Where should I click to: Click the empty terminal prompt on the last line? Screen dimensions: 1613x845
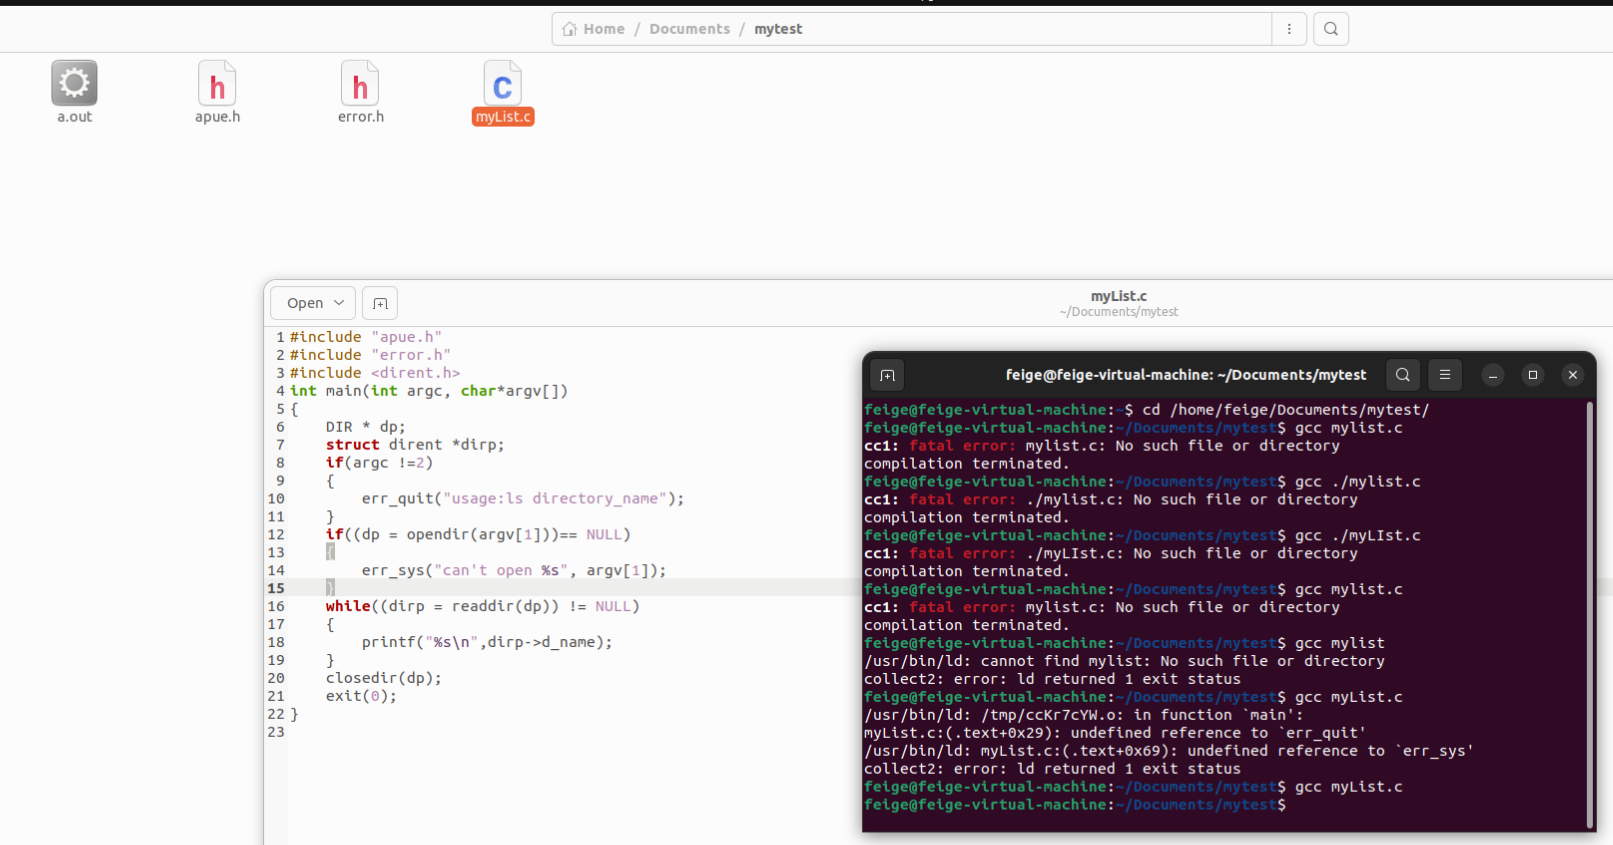pyautogui.click(x=1075, y=805)
